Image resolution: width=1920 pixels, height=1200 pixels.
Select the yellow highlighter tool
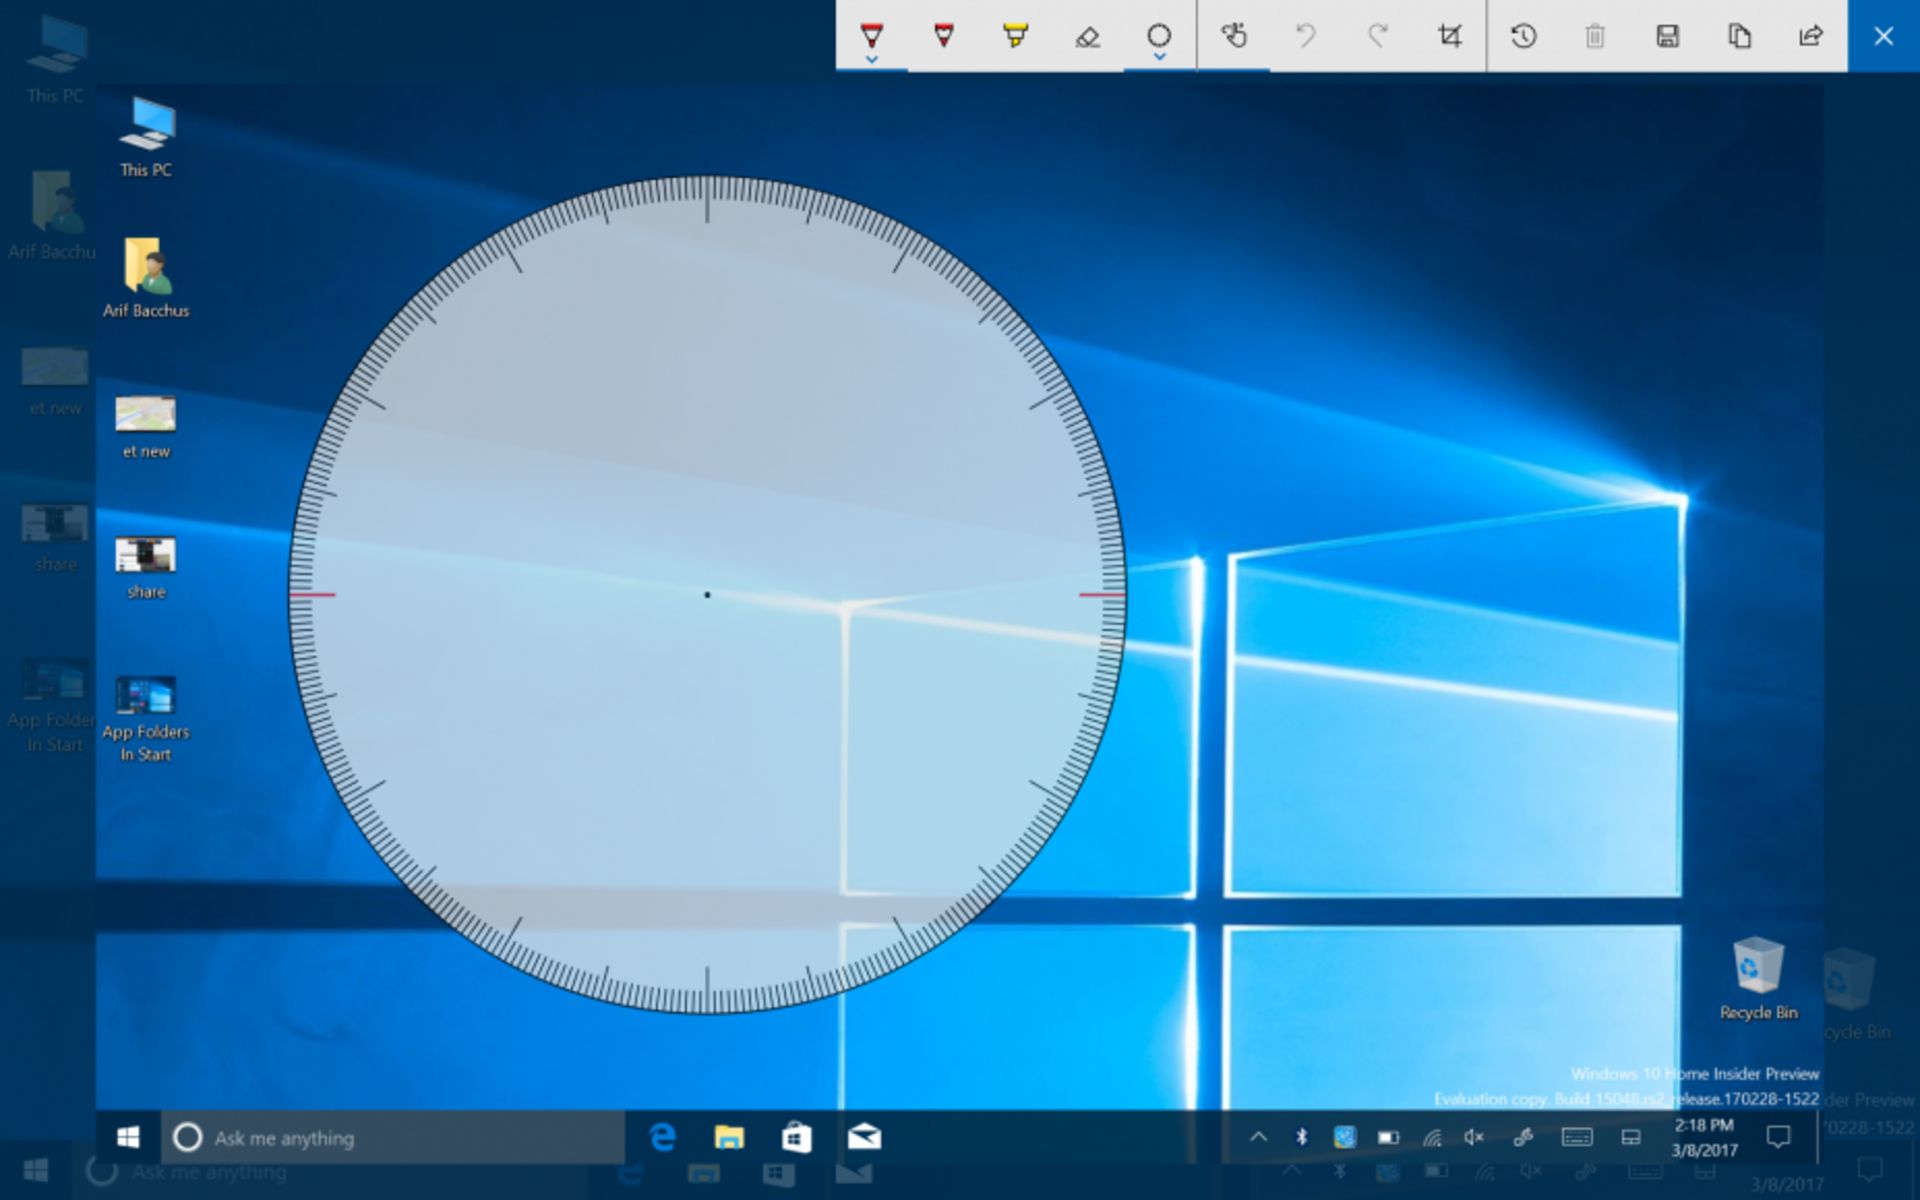[1015, 36]
